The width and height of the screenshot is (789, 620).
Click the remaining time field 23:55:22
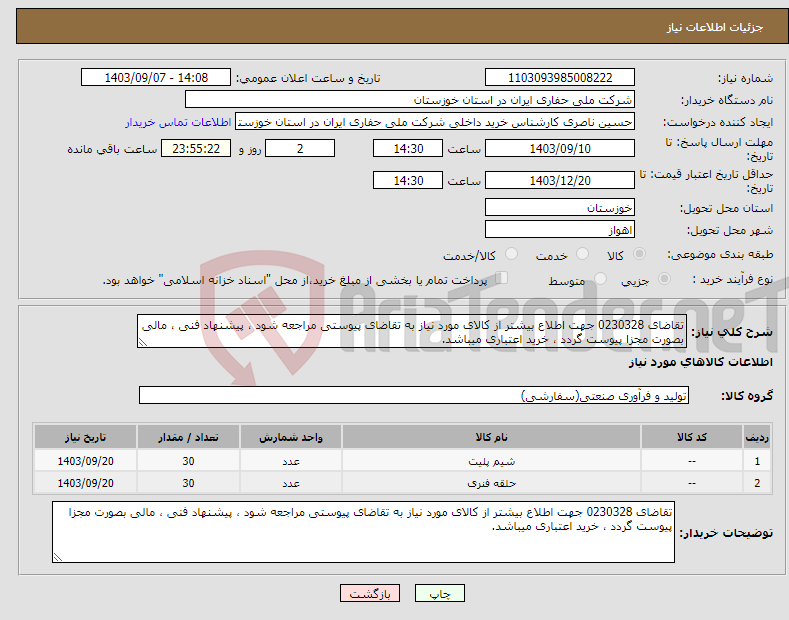point(196,148)
